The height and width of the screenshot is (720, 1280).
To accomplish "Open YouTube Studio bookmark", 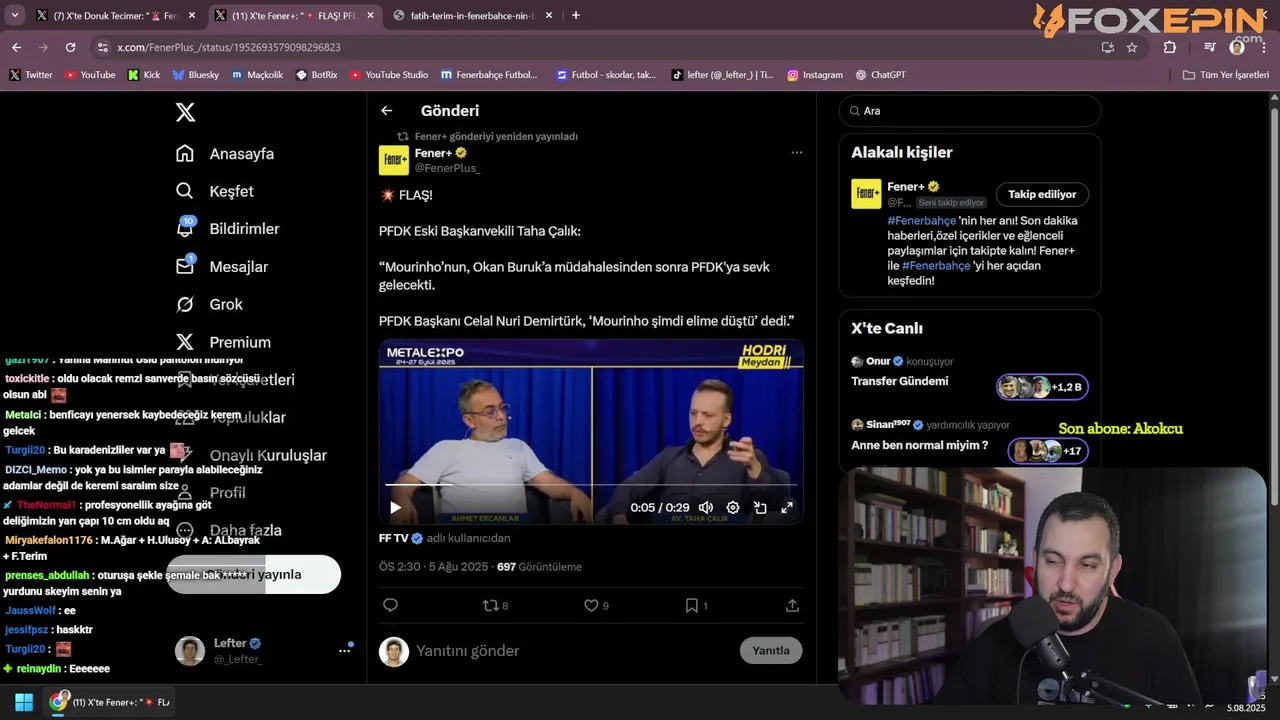I will point(389,75).
